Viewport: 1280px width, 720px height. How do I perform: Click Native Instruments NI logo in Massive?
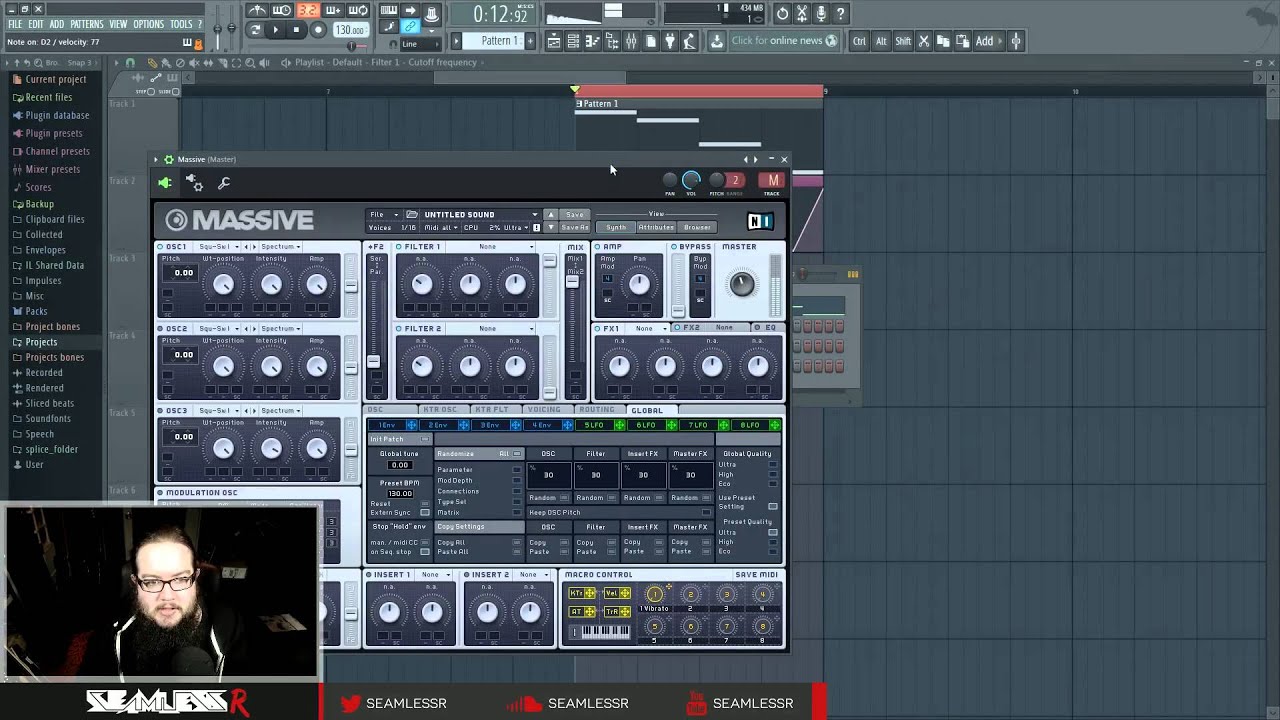760,221
